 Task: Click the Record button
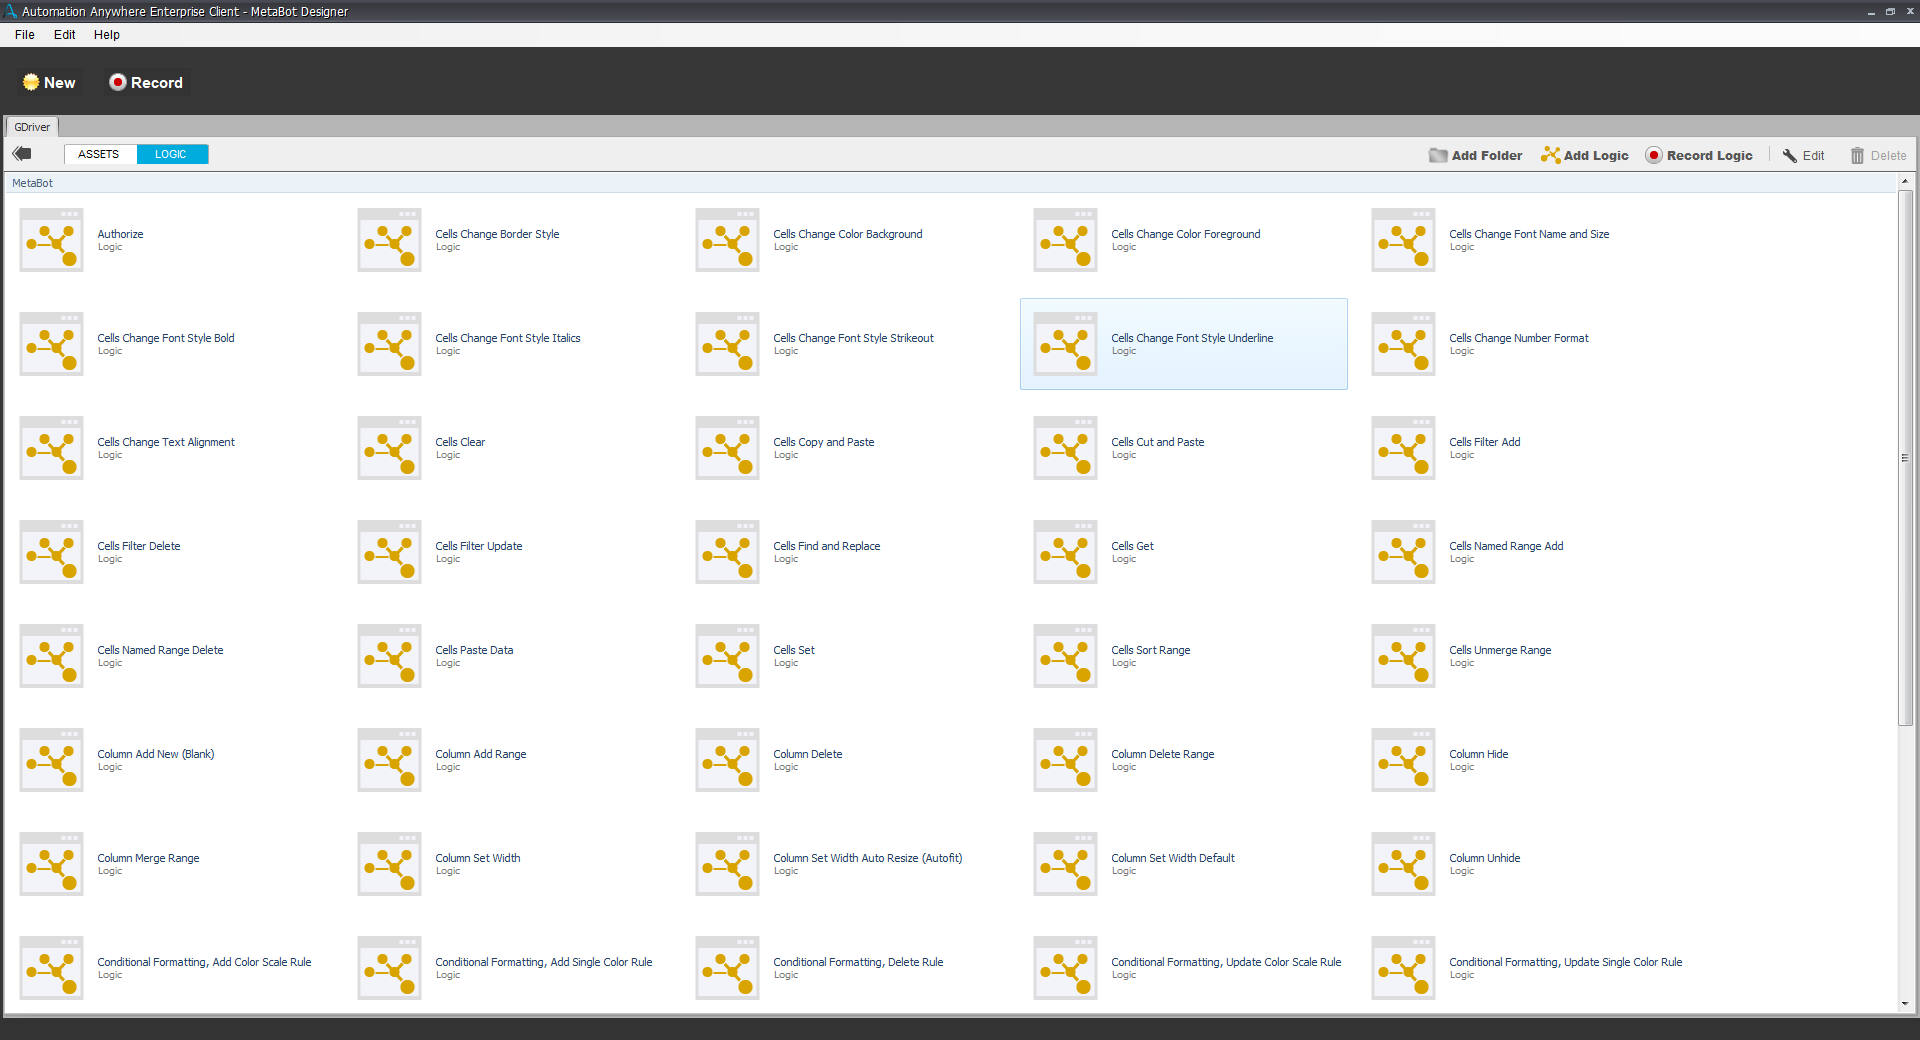click(x=146, y=83)
